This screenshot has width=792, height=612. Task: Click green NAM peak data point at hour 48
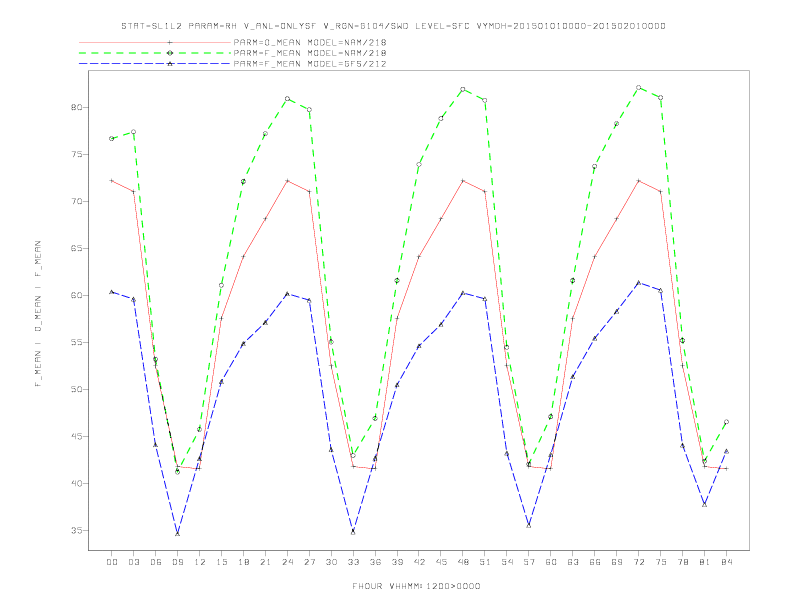(463, 89)
